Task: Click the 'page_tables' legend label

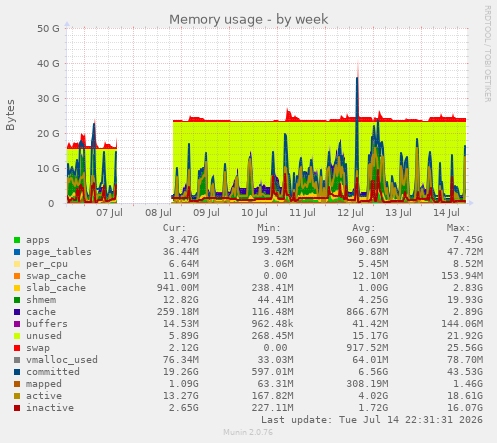Action: tap(59, 252)
